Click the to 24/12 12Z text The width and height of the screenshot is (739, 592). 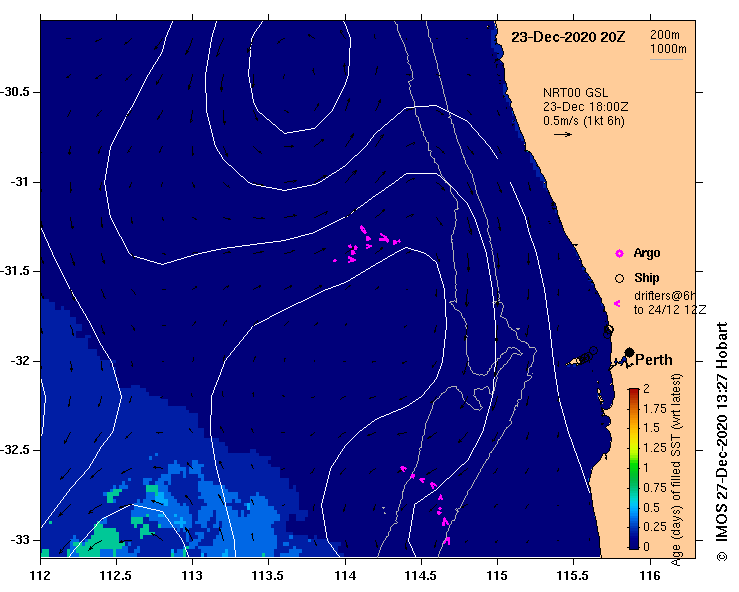670,310
